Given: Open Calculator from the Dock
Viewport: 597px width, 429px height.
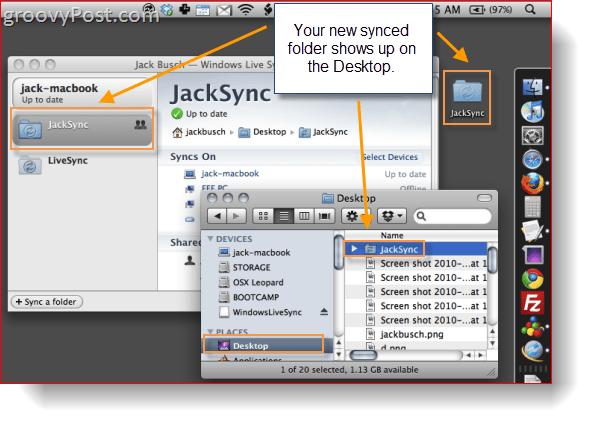Looking at the screenshot, I should [532, 207].
